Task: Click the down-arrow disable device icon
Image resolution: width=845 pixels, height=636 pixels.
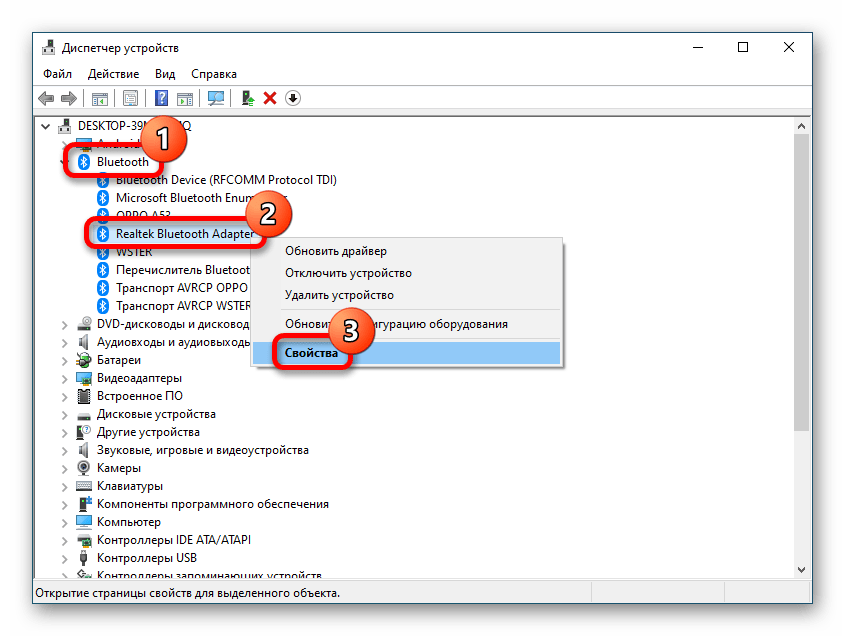Action: pos(293,98)
